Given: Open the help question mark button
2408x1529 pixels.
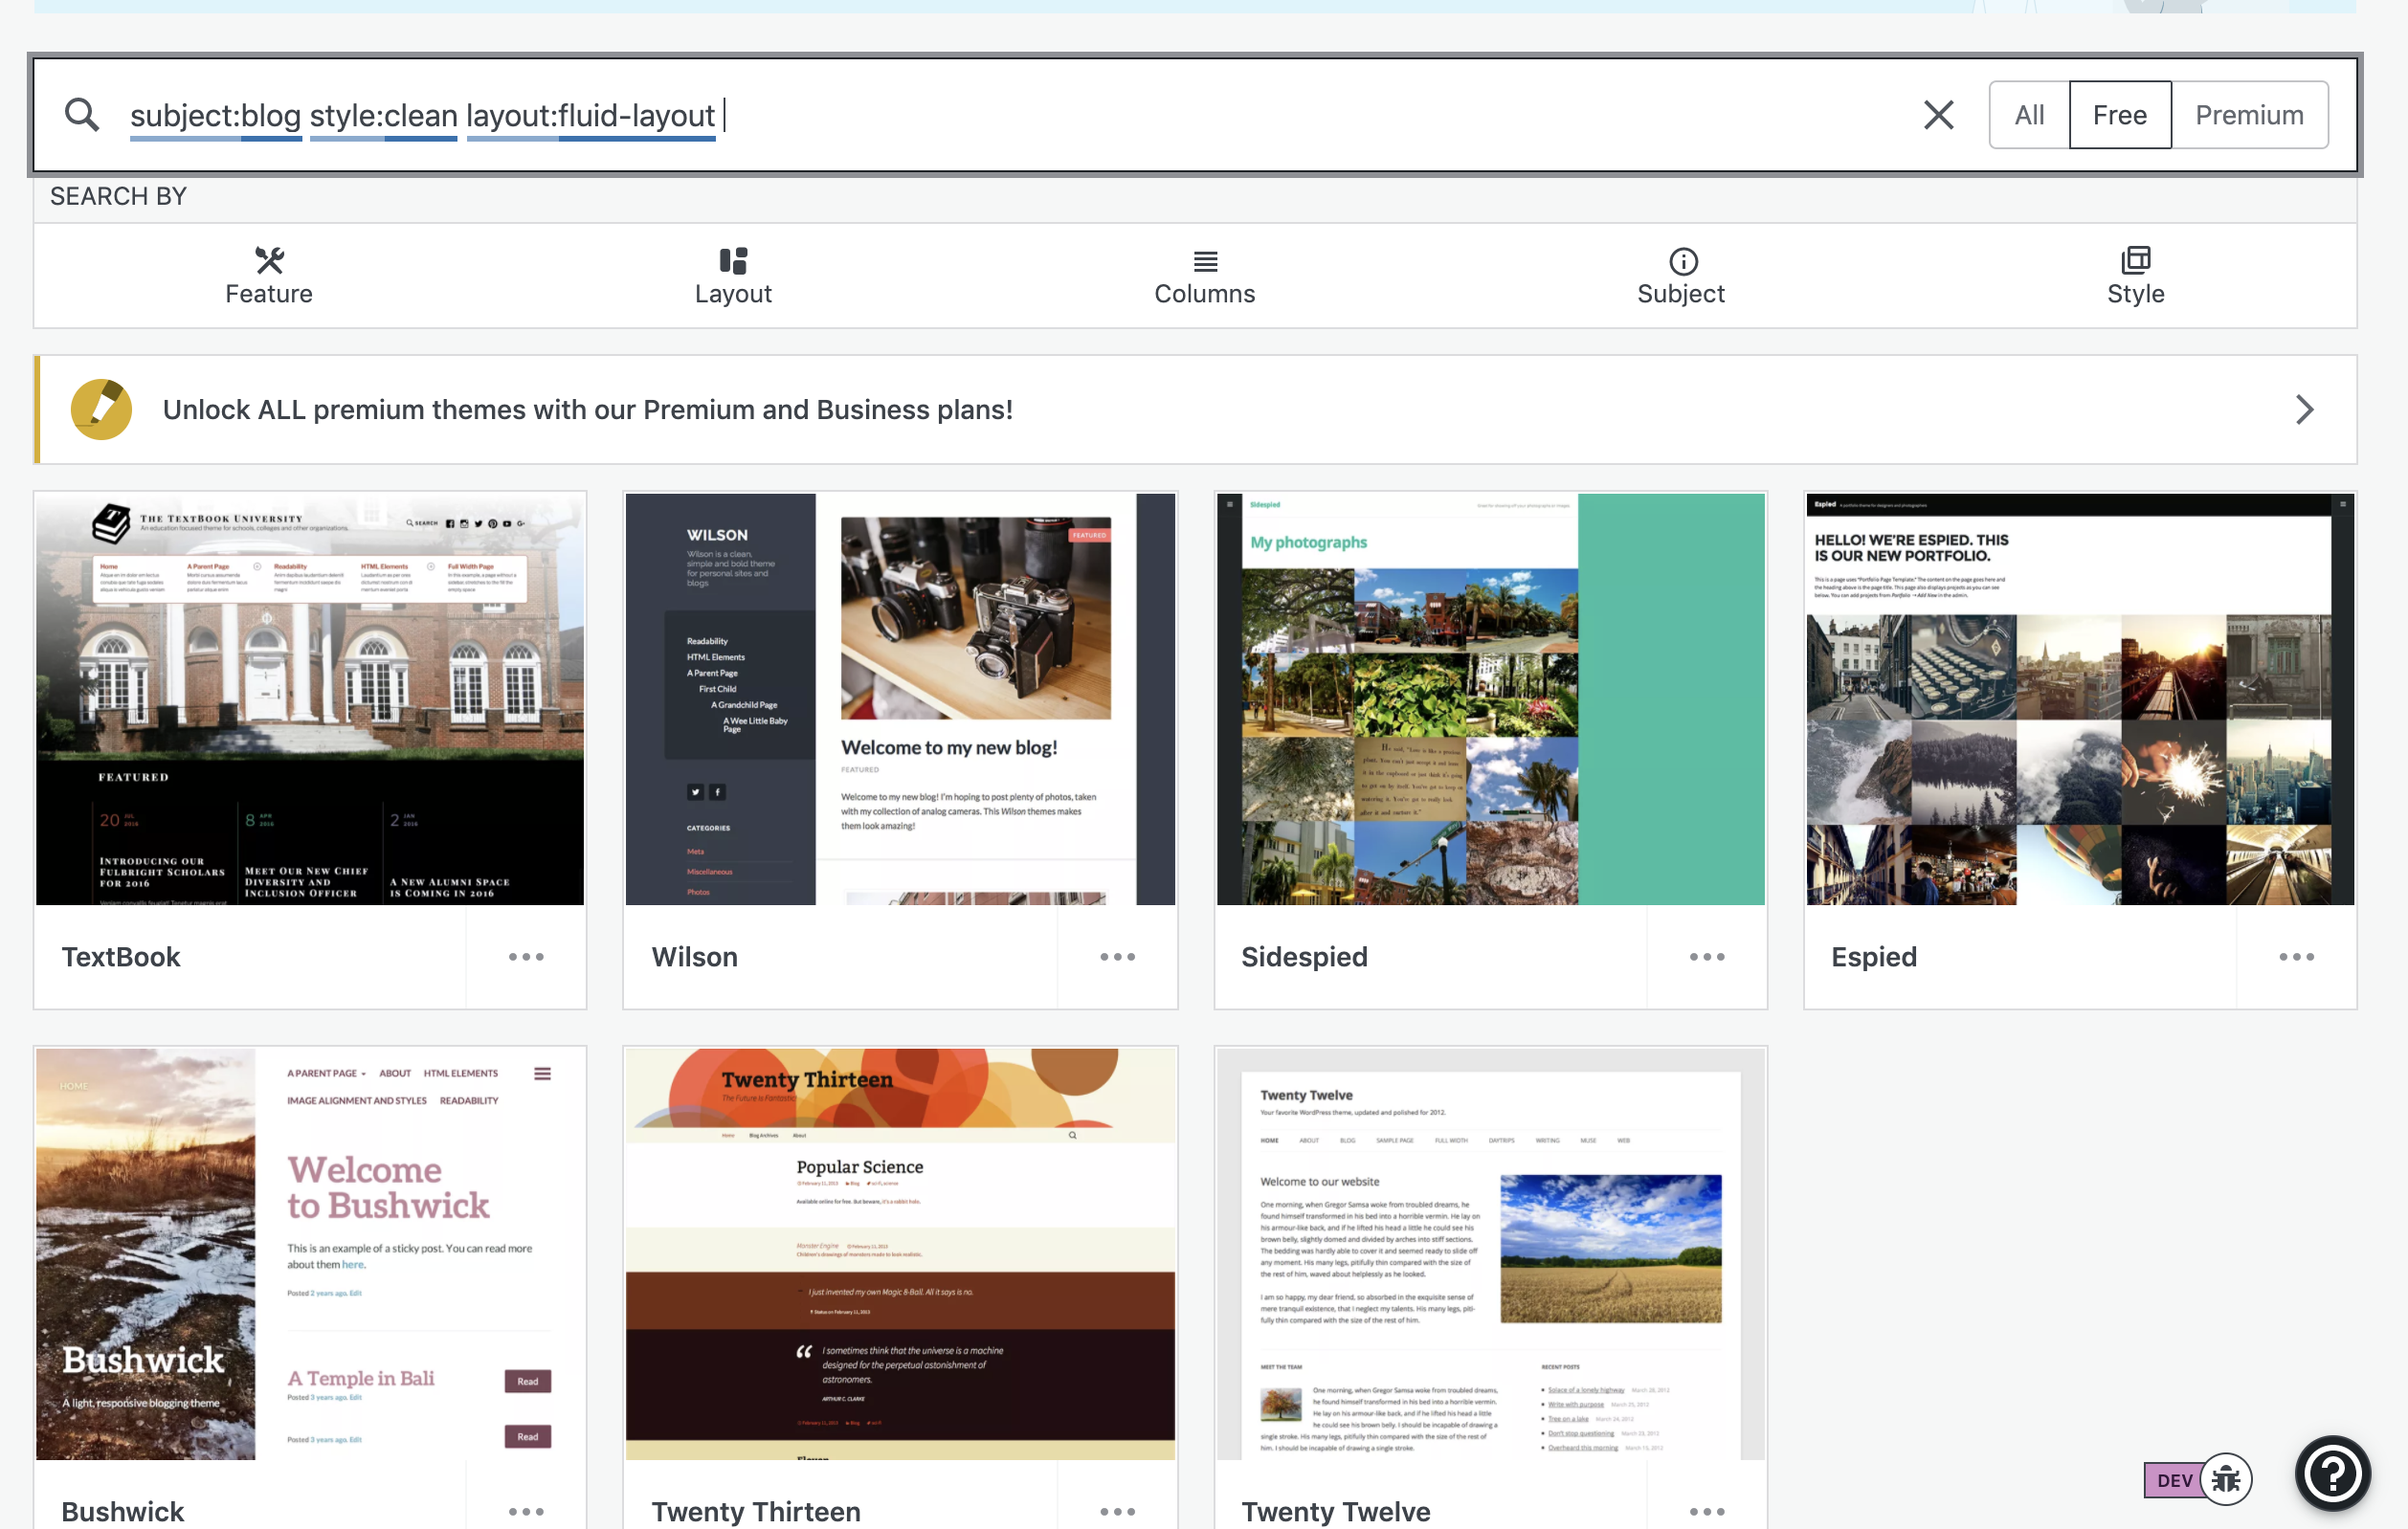Looking at the screenshot, I should pos(2332,1472).
